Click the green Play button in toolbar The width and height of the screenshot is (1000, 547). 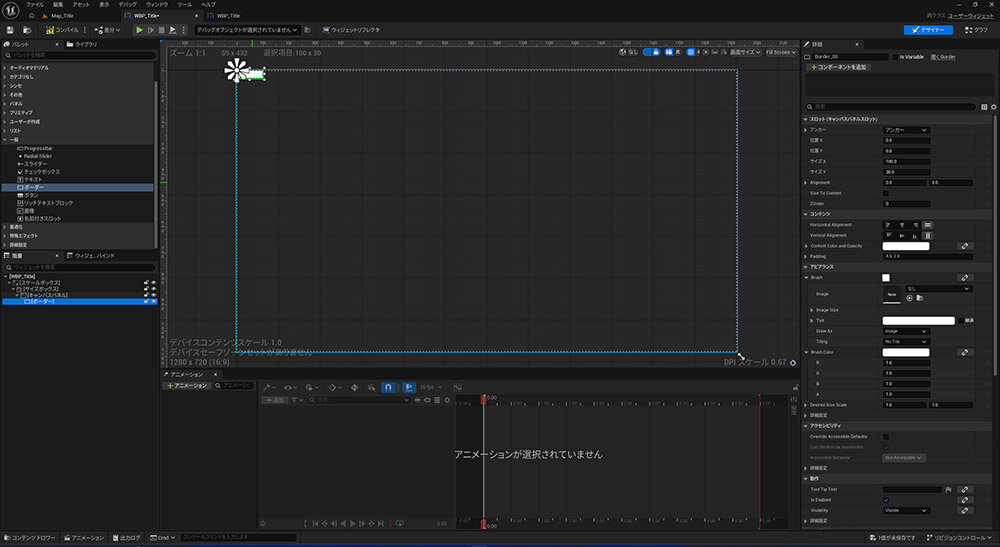click(139, 30)
